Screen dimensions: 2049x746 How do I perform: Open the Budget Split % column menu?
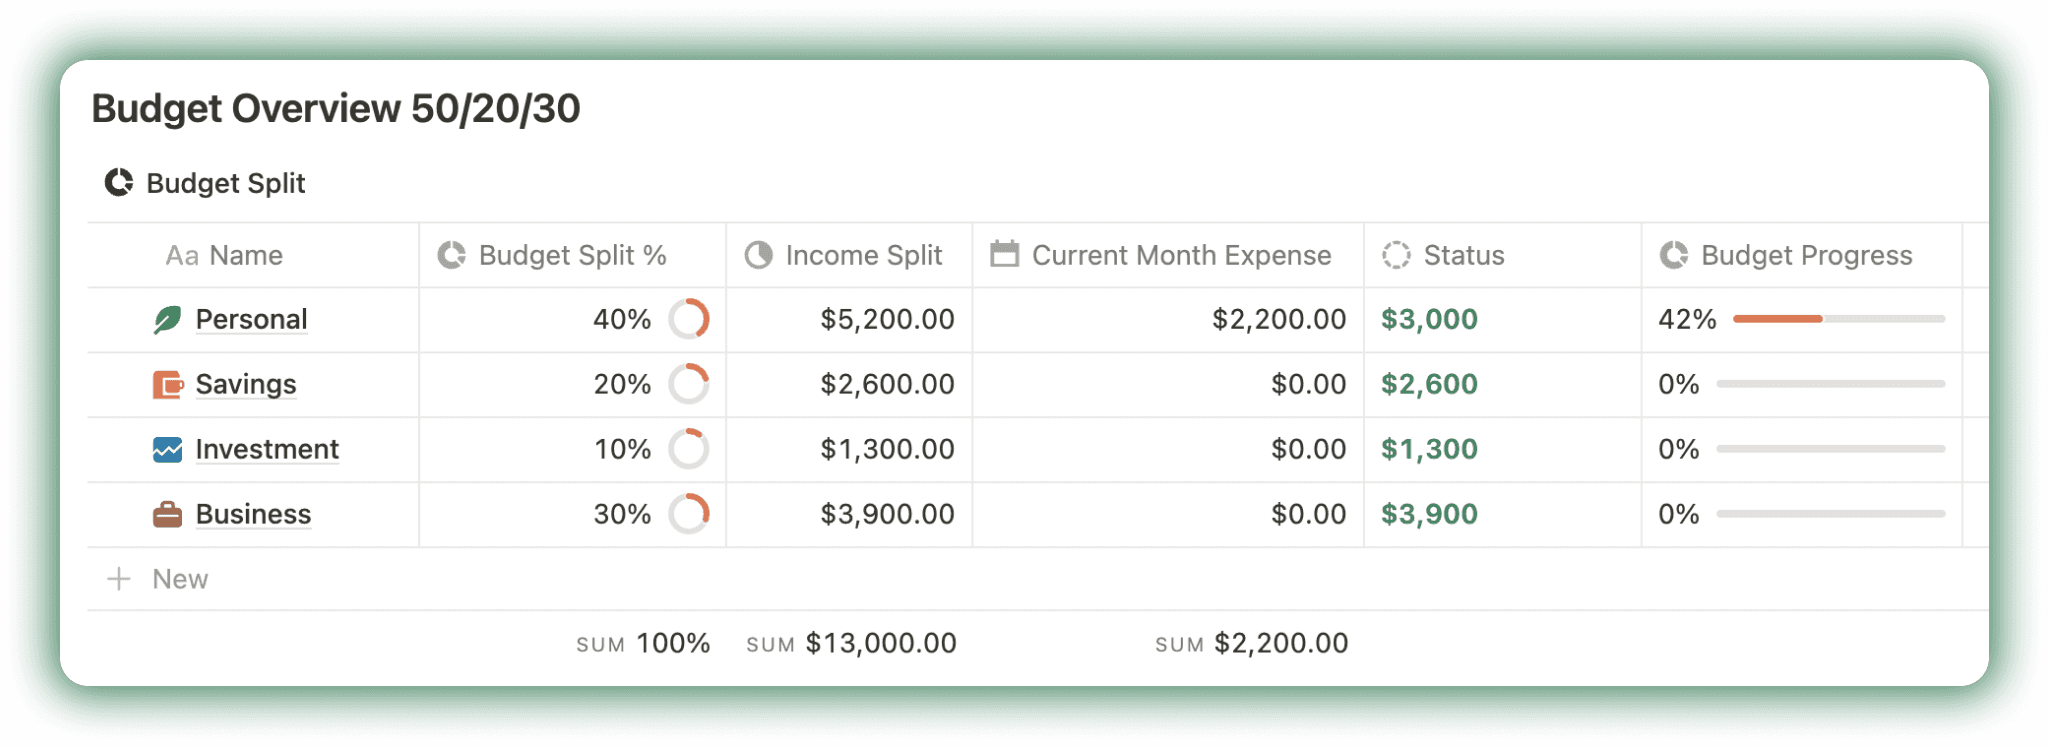pyautogui.click(x=571, y=255)
